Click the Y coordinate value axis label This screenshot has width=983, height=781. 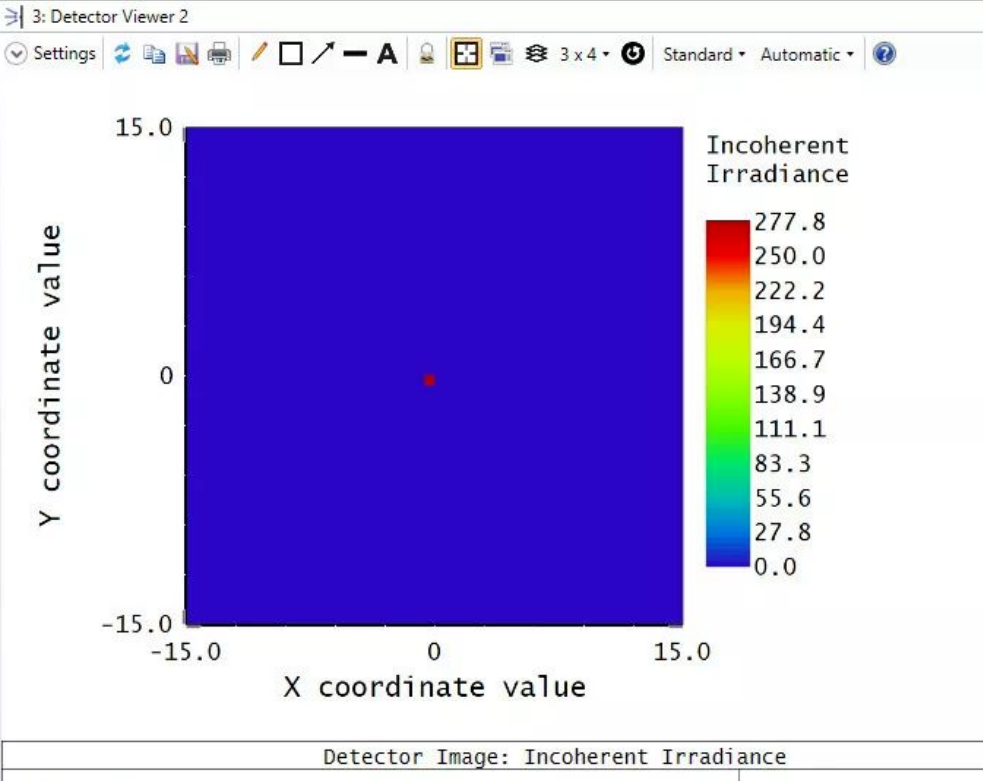(x=50, y=375)
